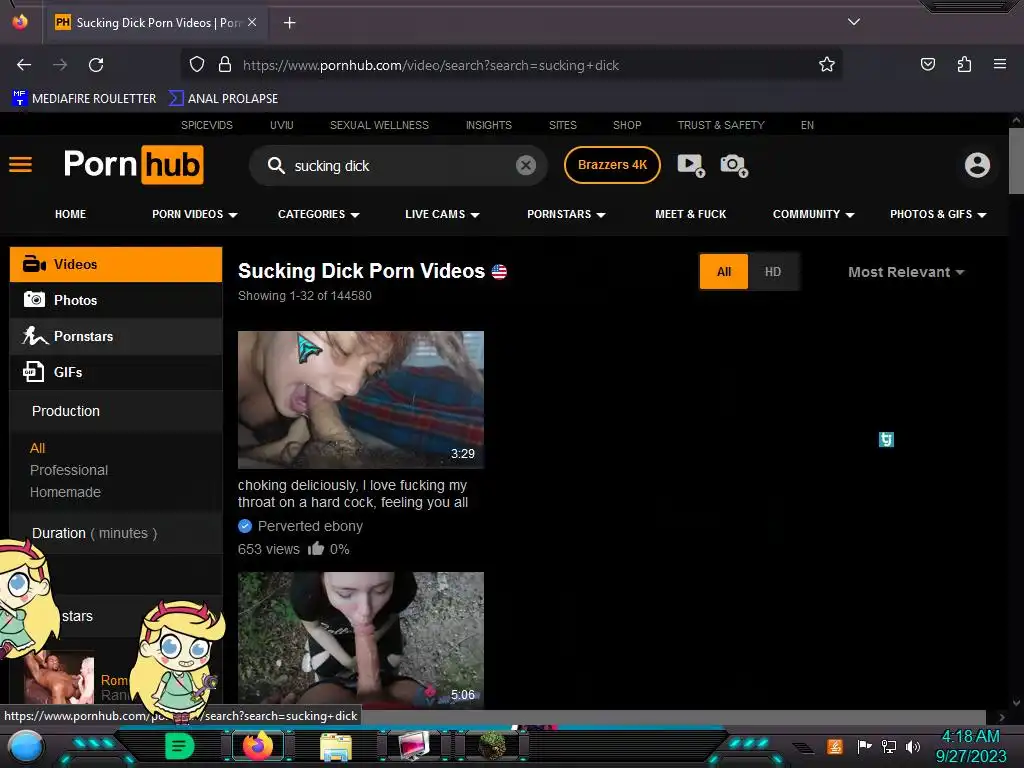Click the volume speaker tray icon
The height and width of the screenshot is (768, 1024).
[x=913, y=746]
